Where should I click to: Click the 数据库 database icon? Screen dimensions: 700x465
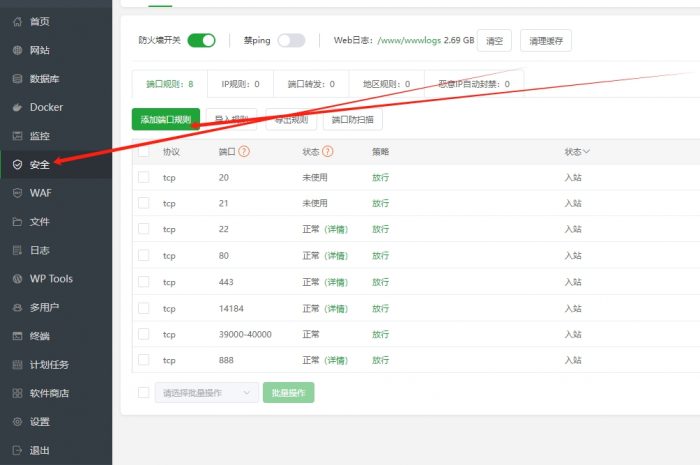pos(17,79)
